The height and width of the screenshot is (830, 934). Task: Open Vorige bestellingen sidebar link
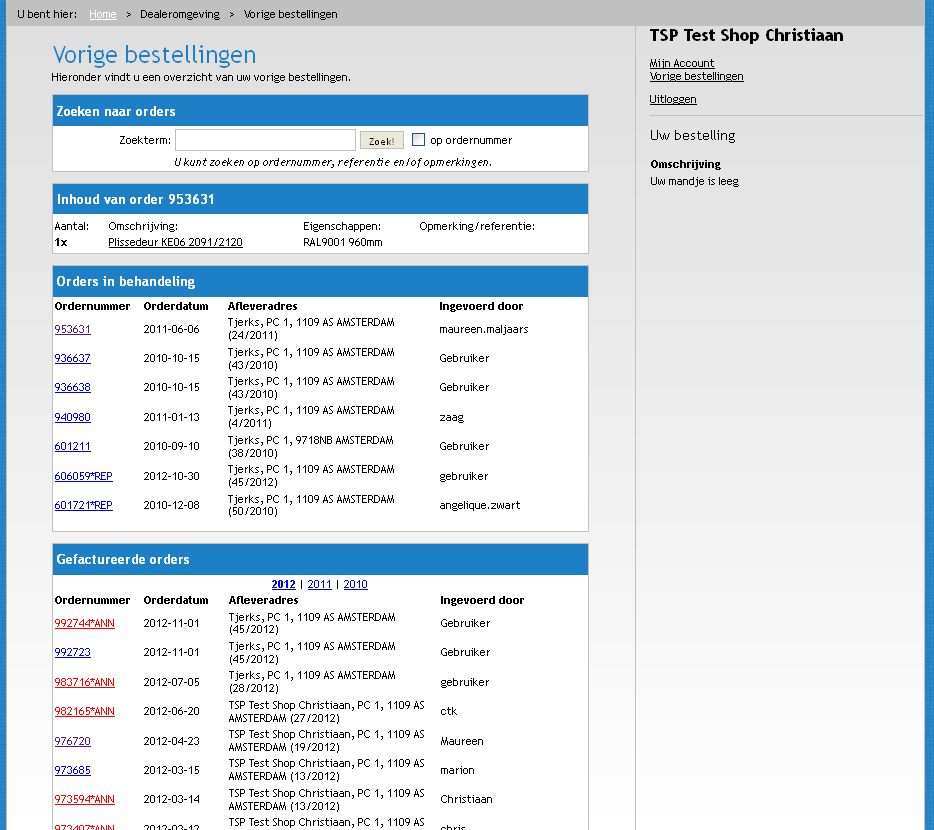[696, 76]
